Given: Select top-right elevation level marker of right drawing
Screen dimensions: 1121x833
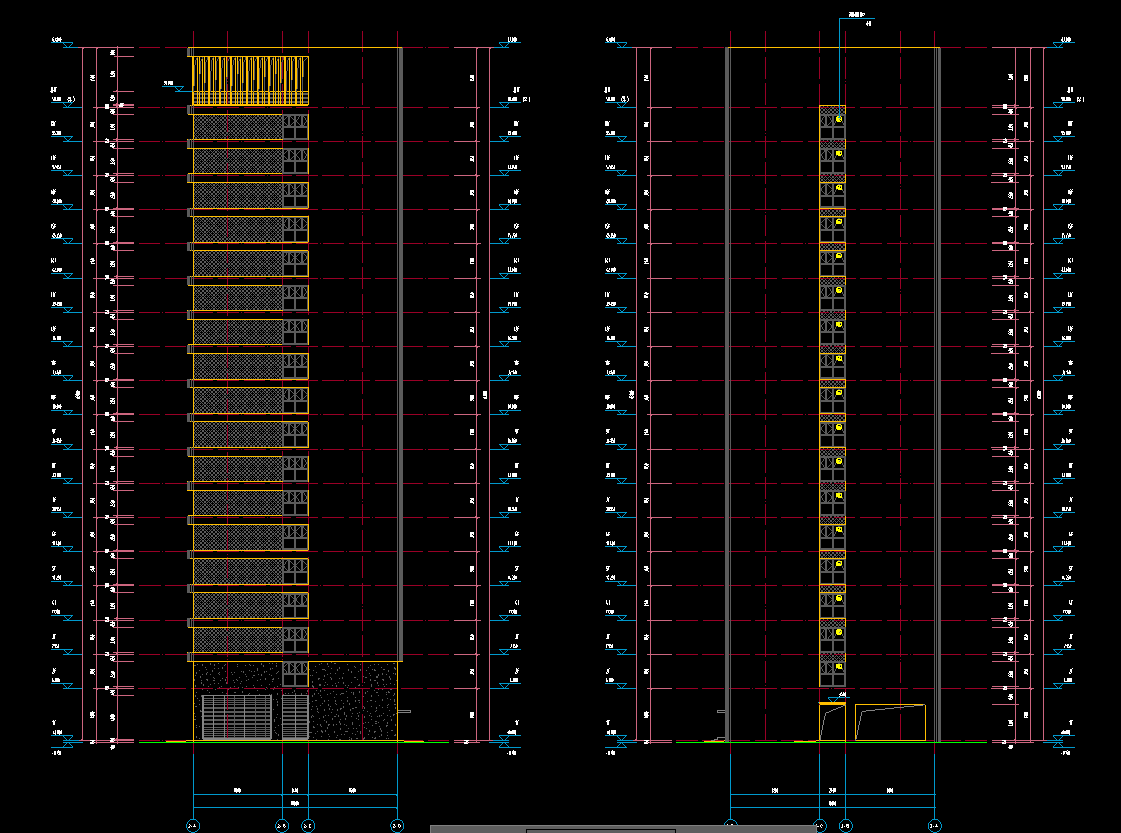Looking at the screenshot, I should pyautogui.click(x=1066, y=42).
